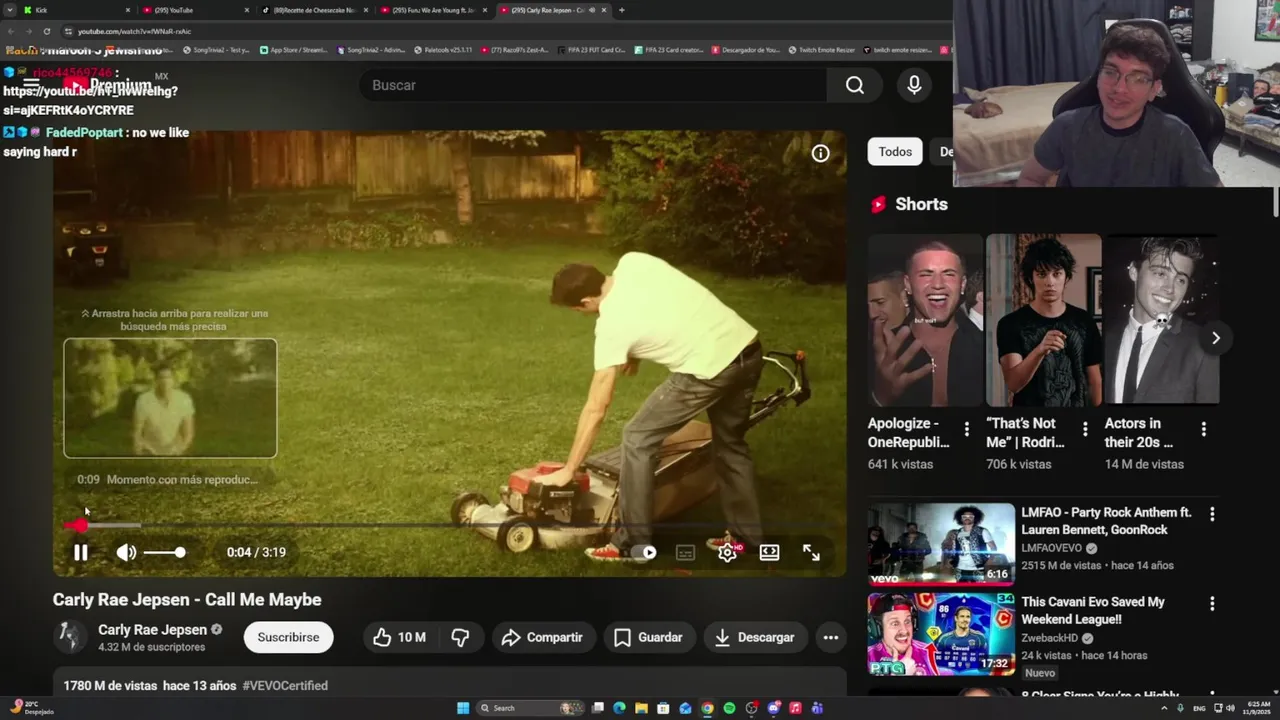Open options for Party Rock Anthem video
Screen dimensions: 1280x720
pyautogui.click(x=1212, y=514)
